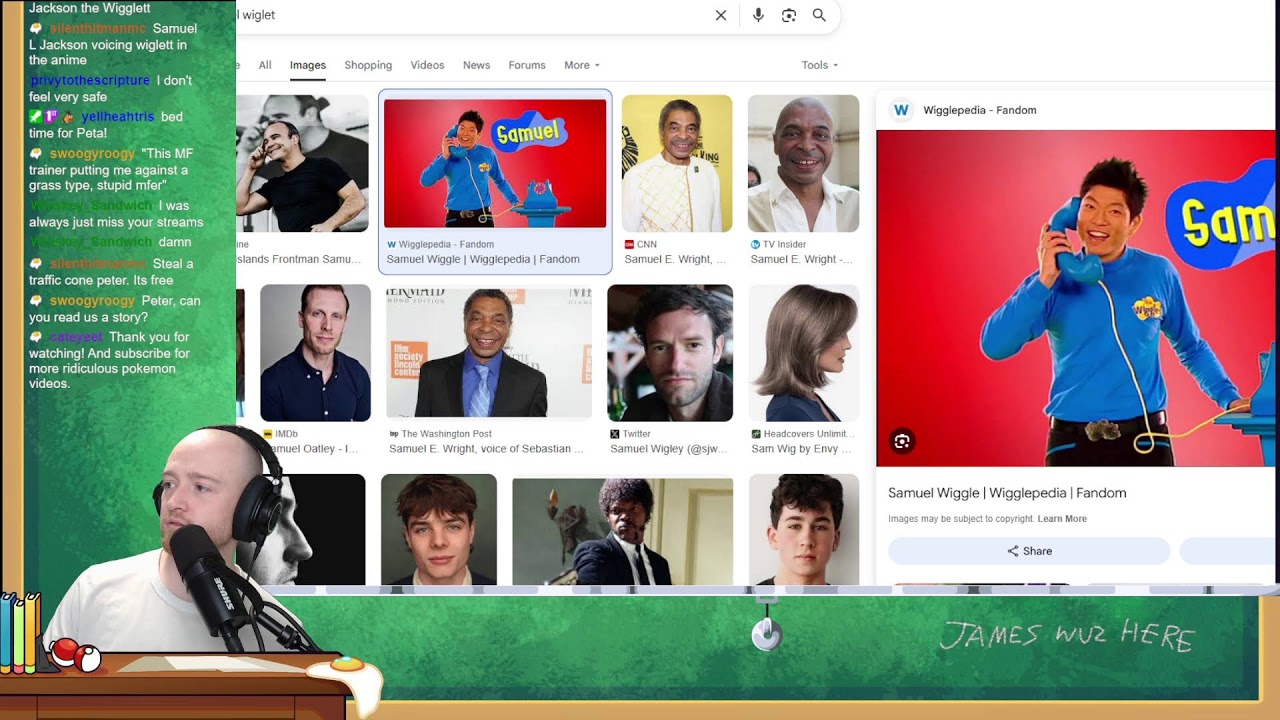Open the black-and-white man on phone thumbnail
This screenshot has width=1280, height=720.
coord(303,164)
